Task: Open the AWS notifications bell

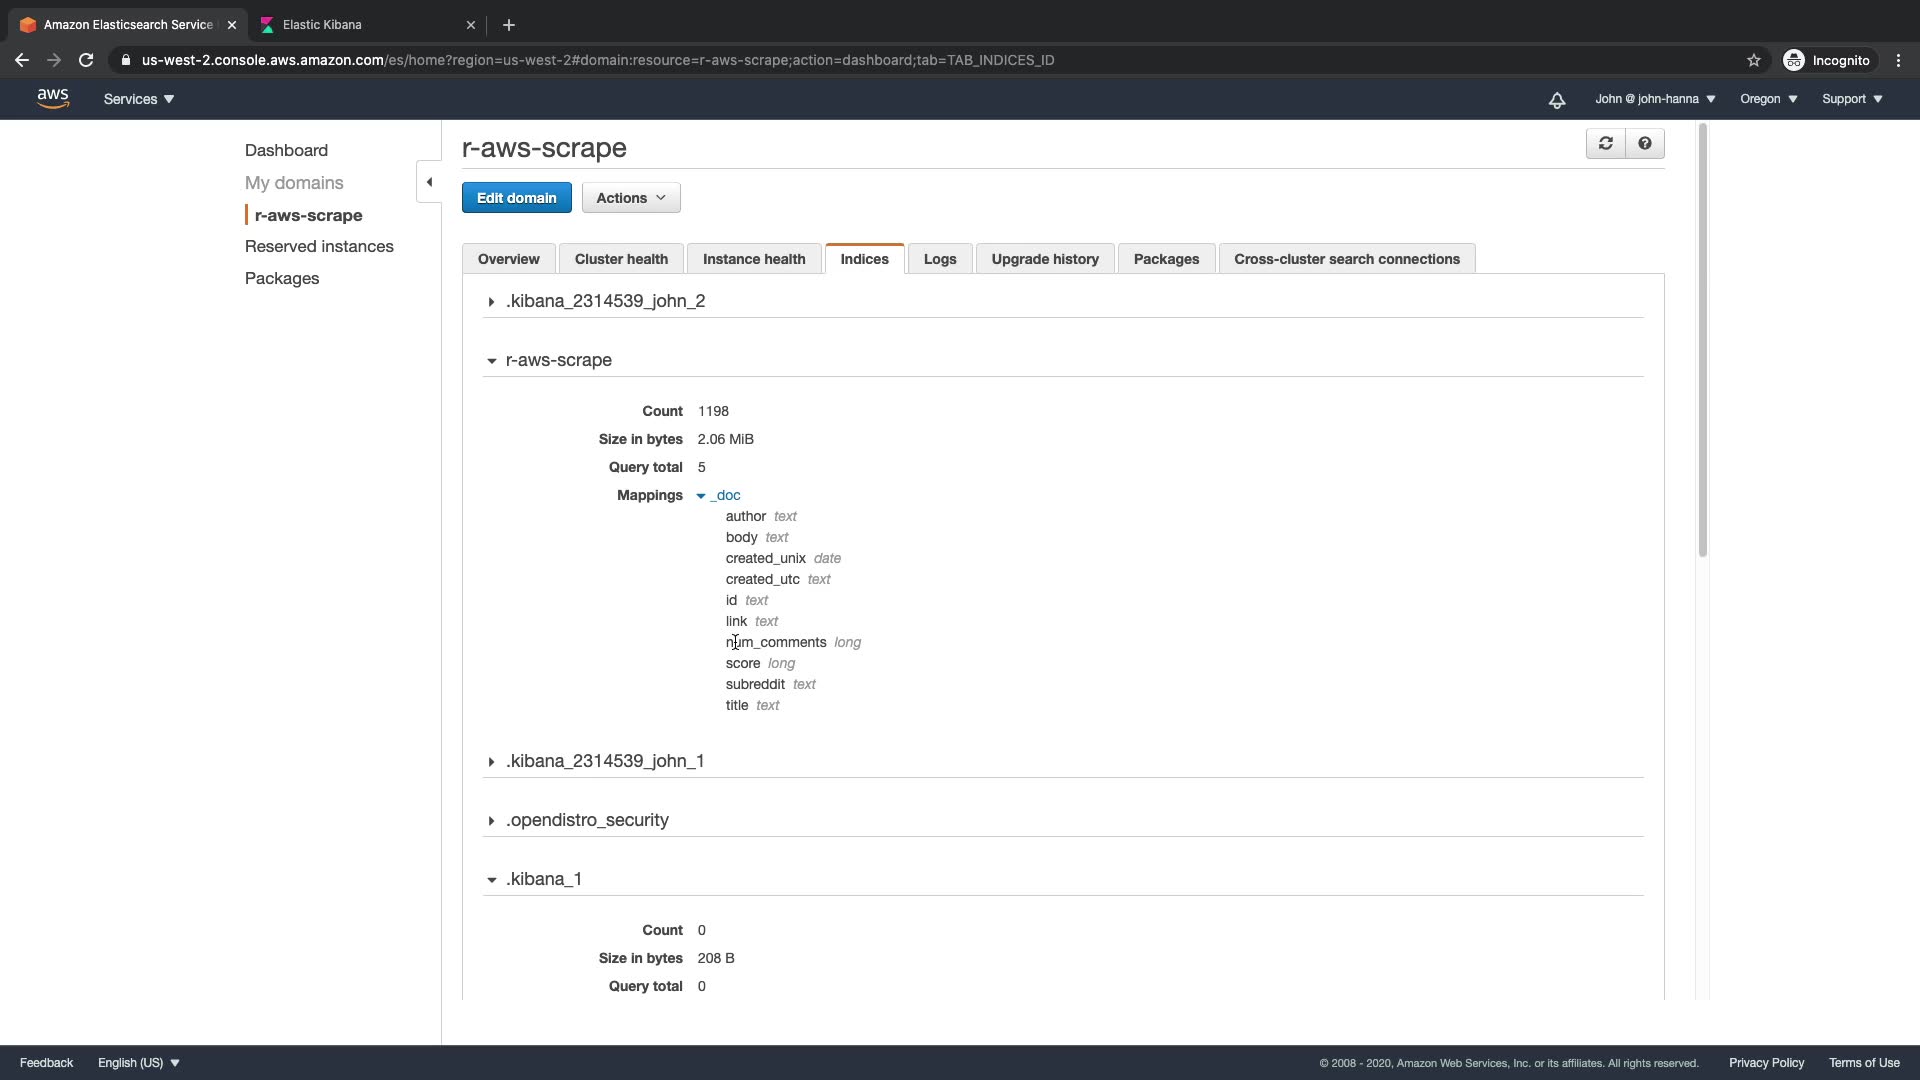Action: coord(1556,100)
